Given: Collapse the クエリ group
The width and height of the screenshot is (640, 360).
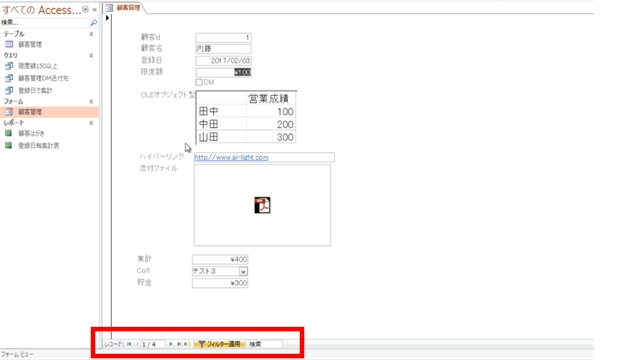Looking at the screenshot, I should [x=91, y=55].
